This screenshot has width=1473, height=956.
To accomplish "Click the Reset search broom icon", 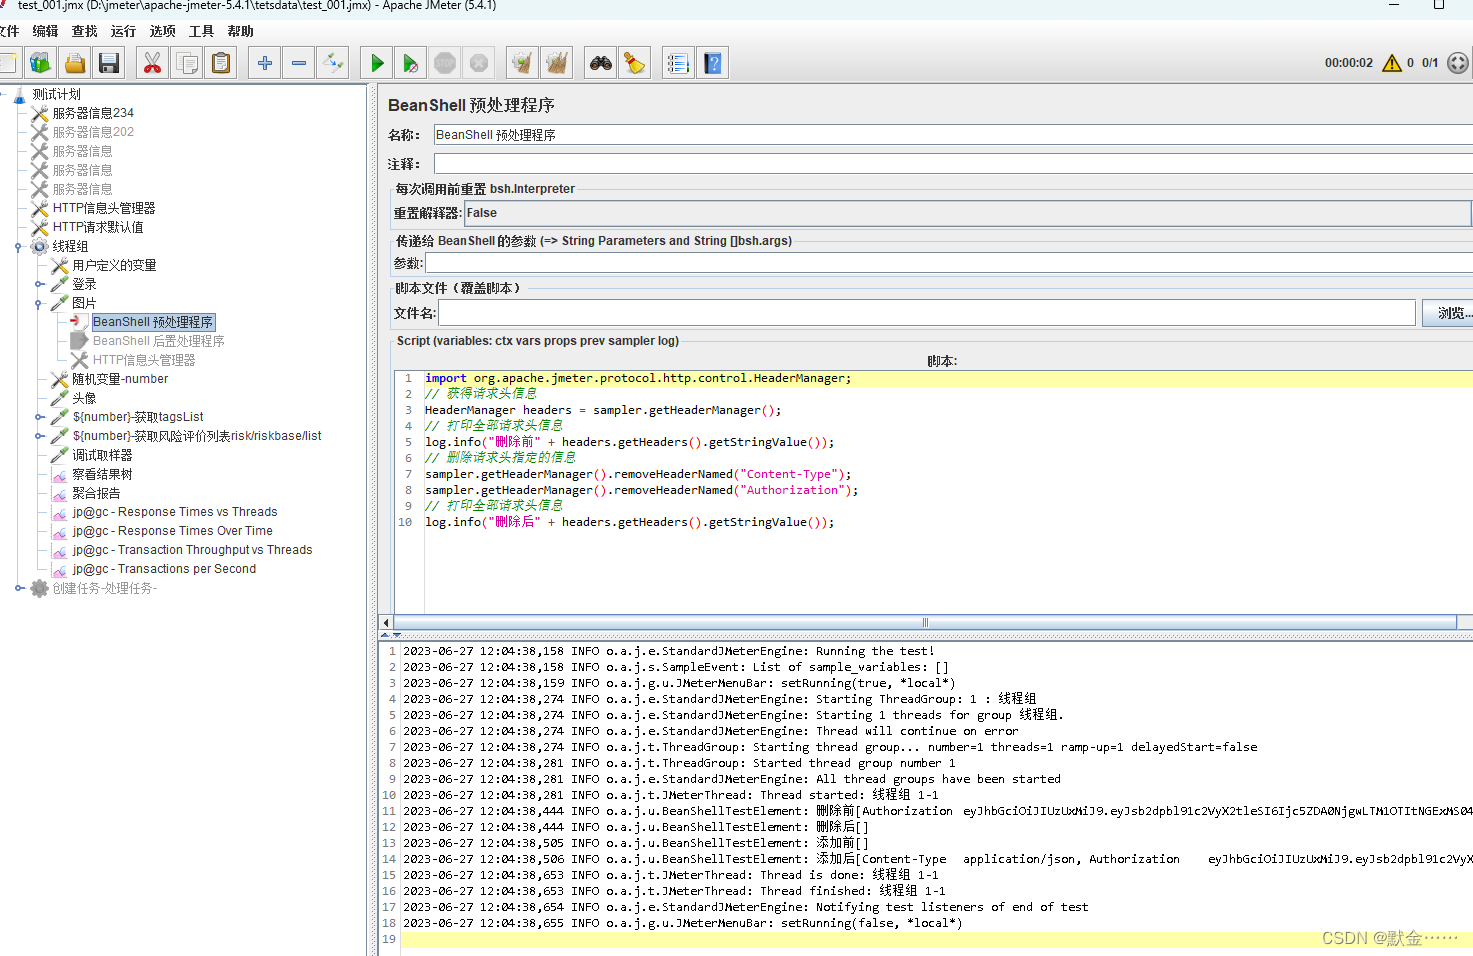I will tap(634, 63).
